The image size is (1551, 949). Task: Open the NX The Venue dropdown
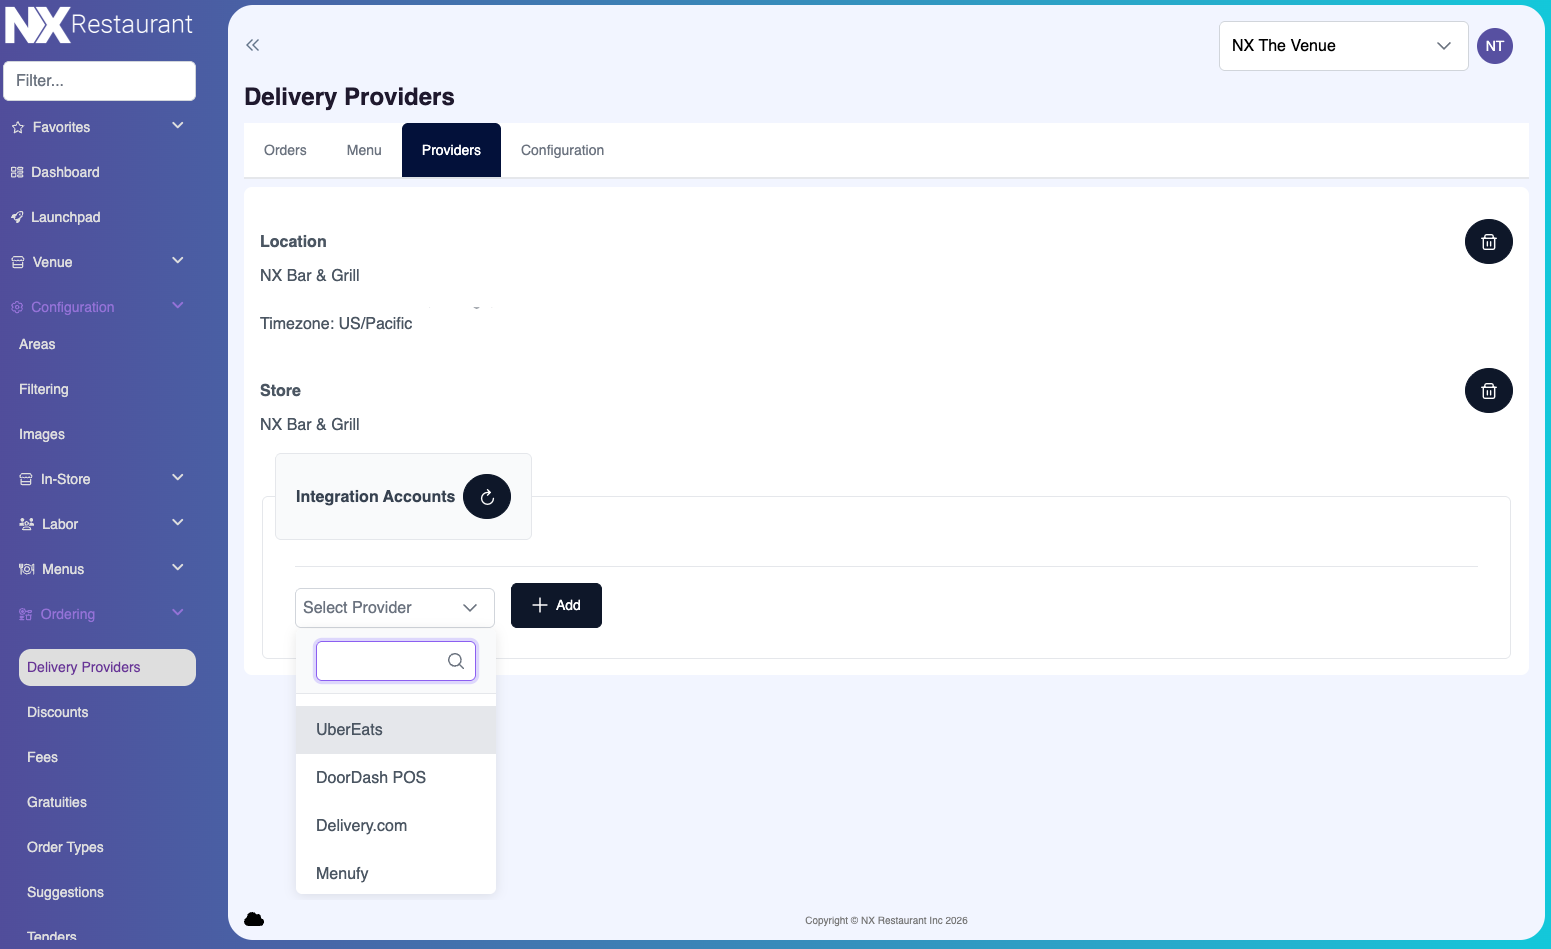[1343, 45]
